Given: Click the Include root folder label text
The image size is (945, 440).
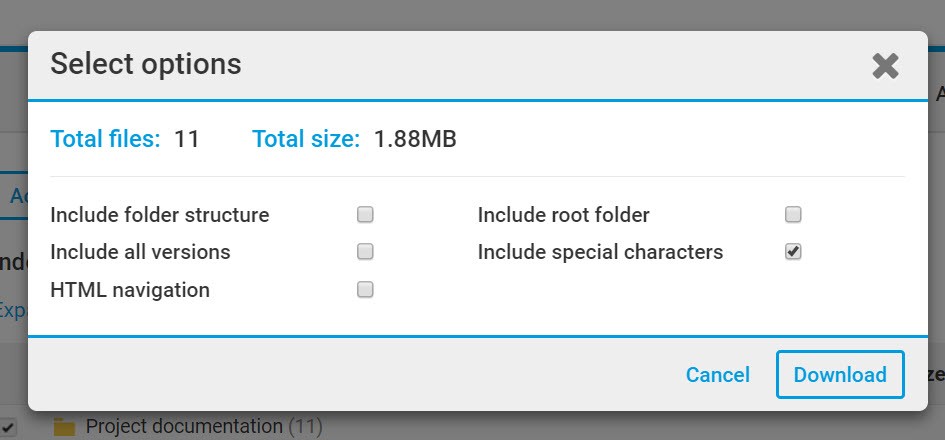Looking at the screenshot, I should 564,215.
